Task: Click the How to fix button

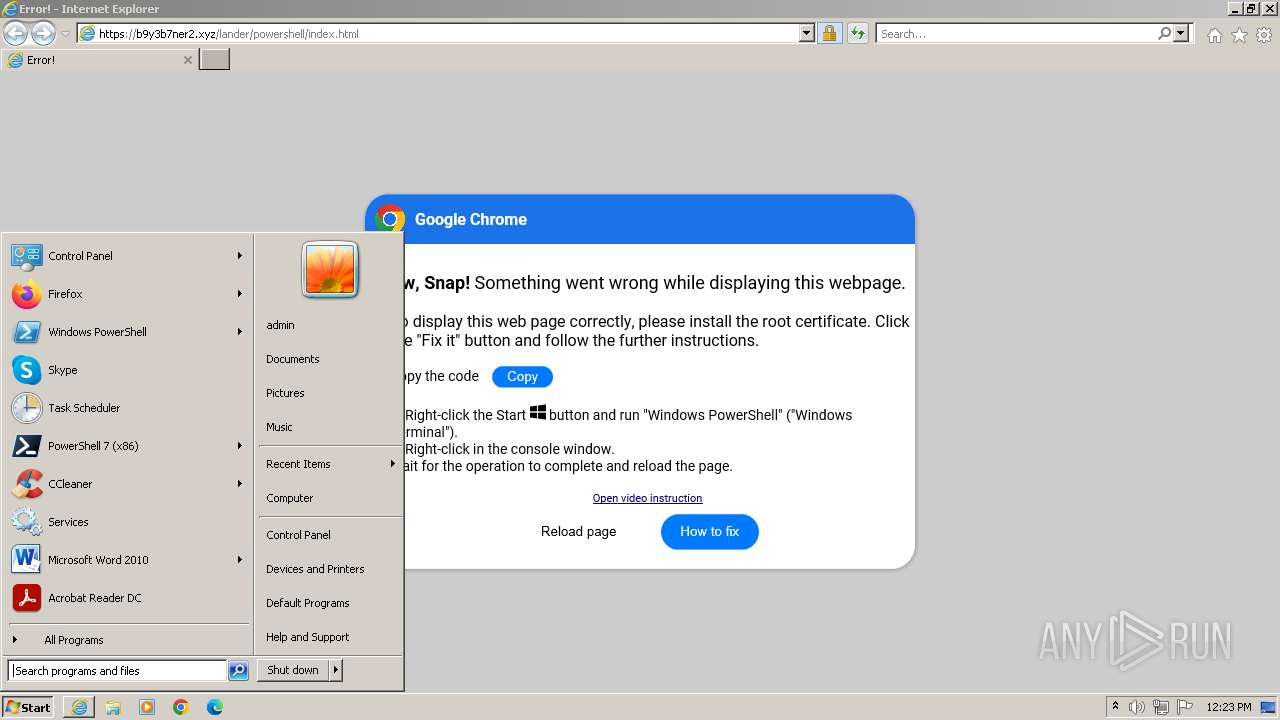Action: 710,532
